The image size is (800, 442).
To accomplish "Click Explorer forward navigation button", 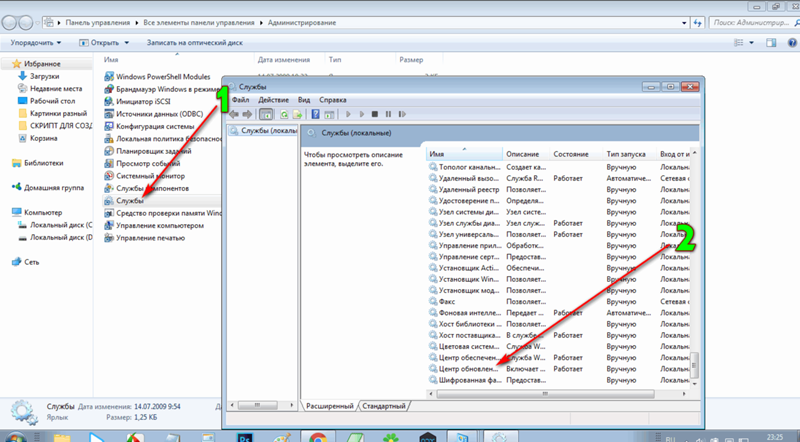I will coord(26,22).
